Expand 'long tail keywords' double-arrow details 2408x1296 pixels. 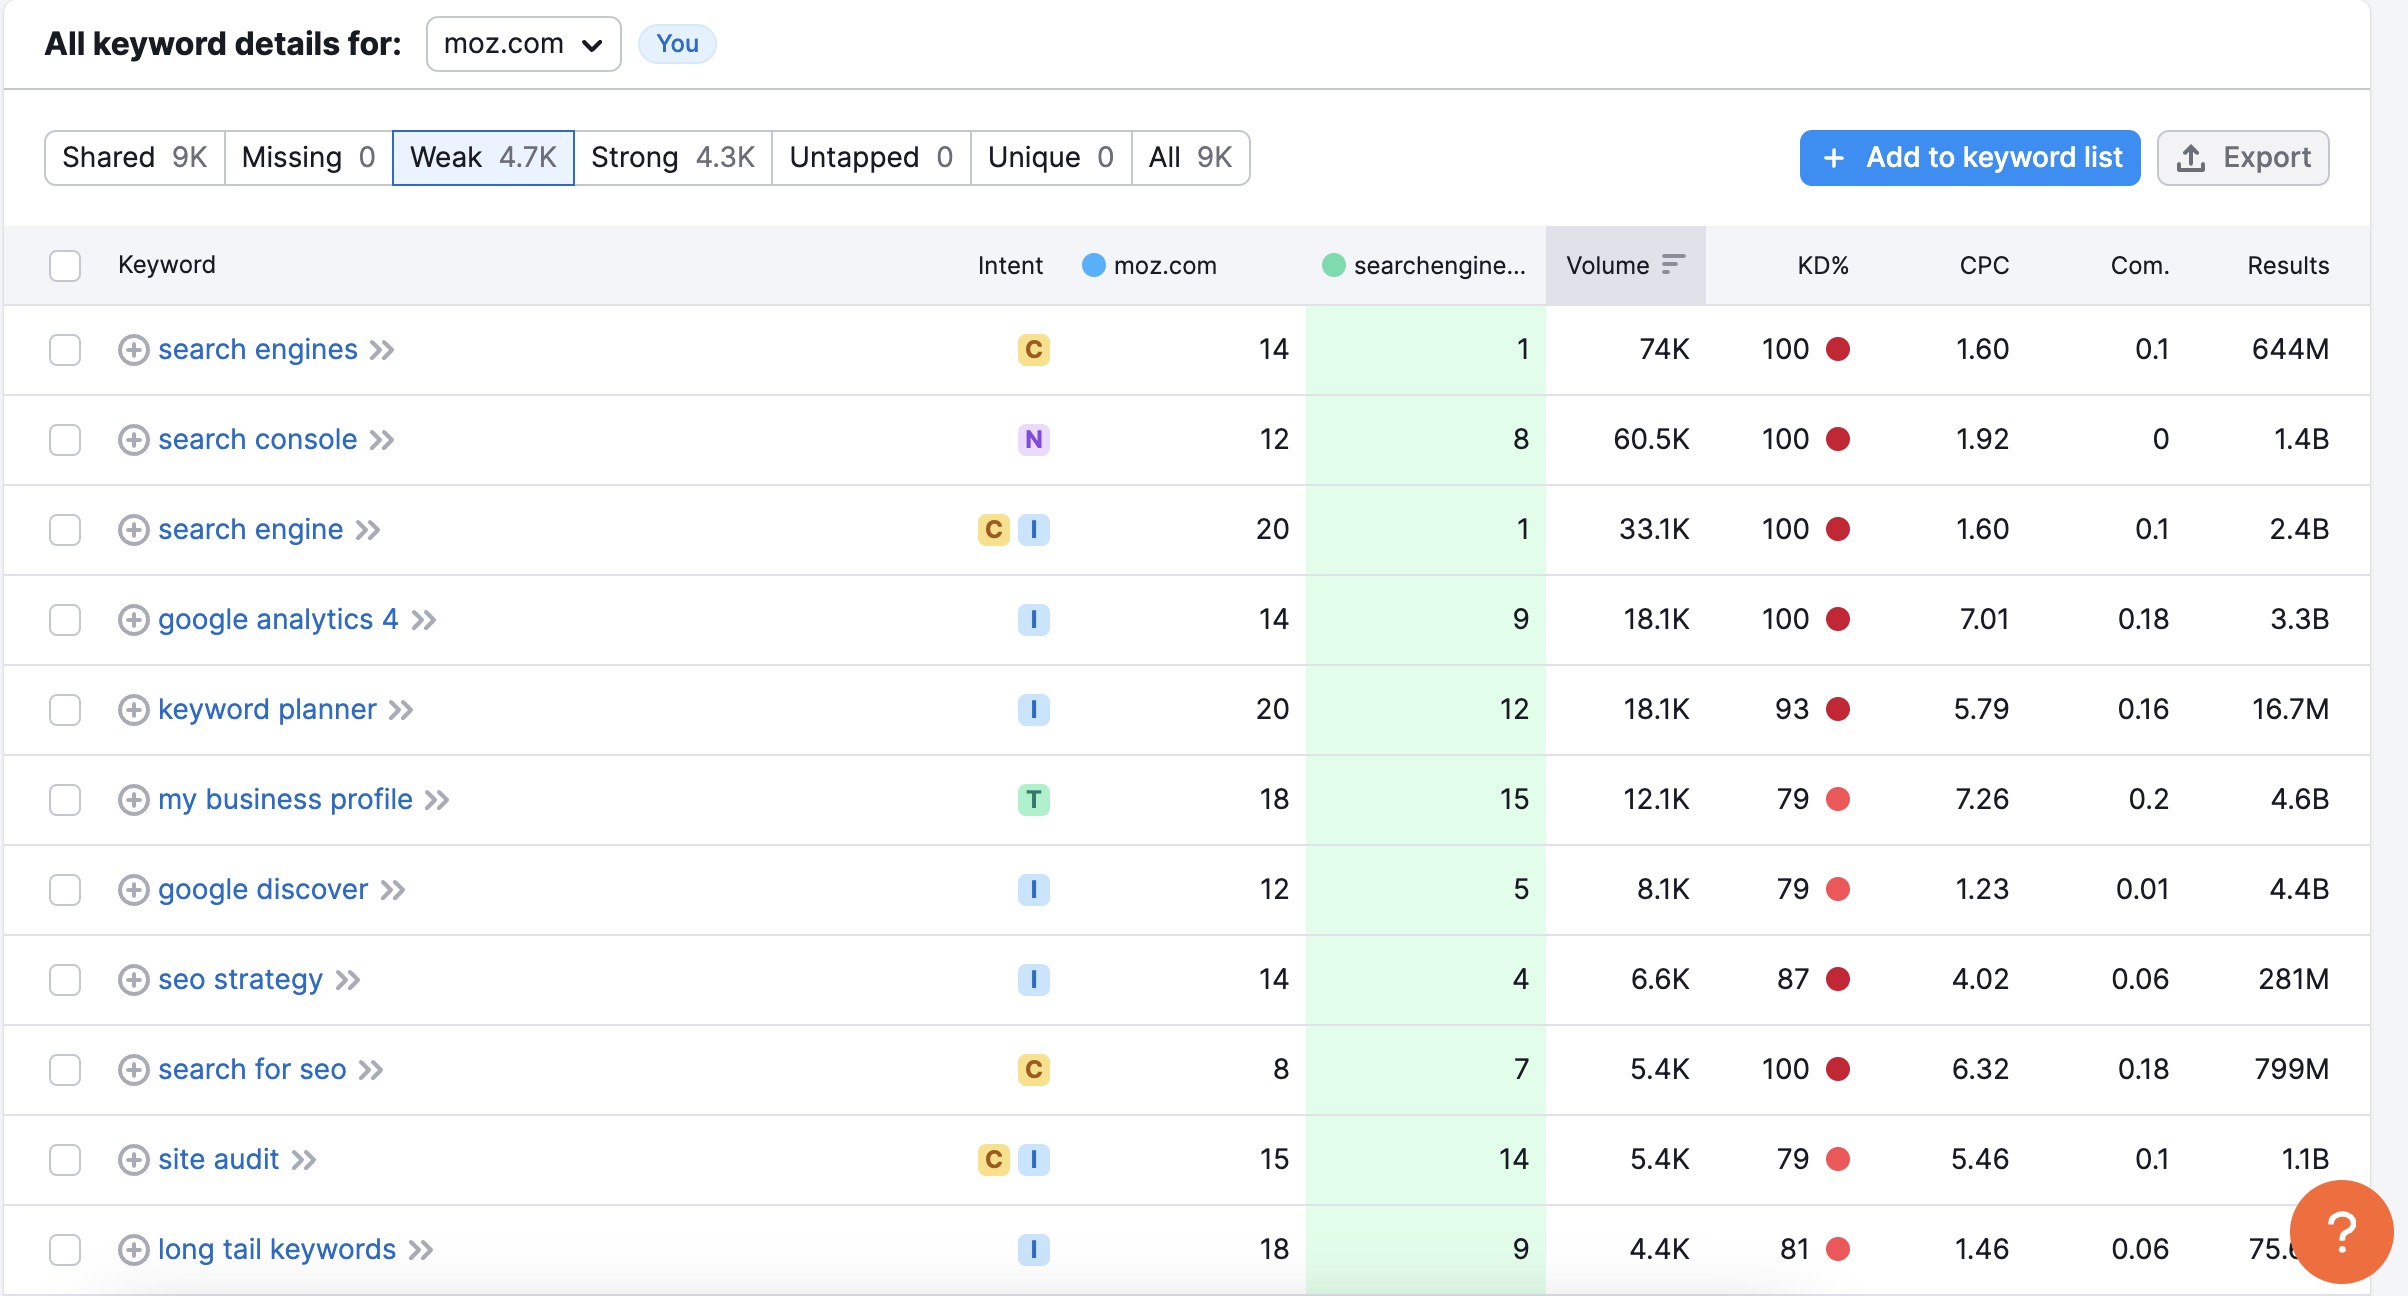pyautogui.click(x=421, y=1250)
